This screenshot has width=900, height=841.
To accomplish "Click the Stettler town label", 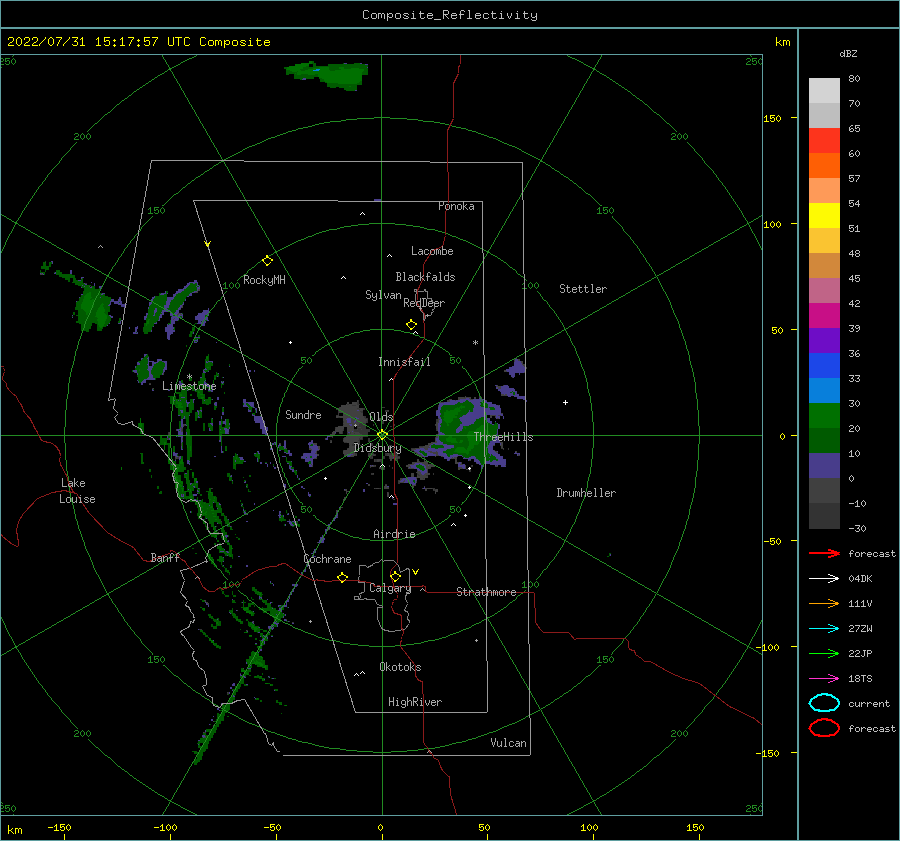I will pyautogui.click(x=583, y=289).
